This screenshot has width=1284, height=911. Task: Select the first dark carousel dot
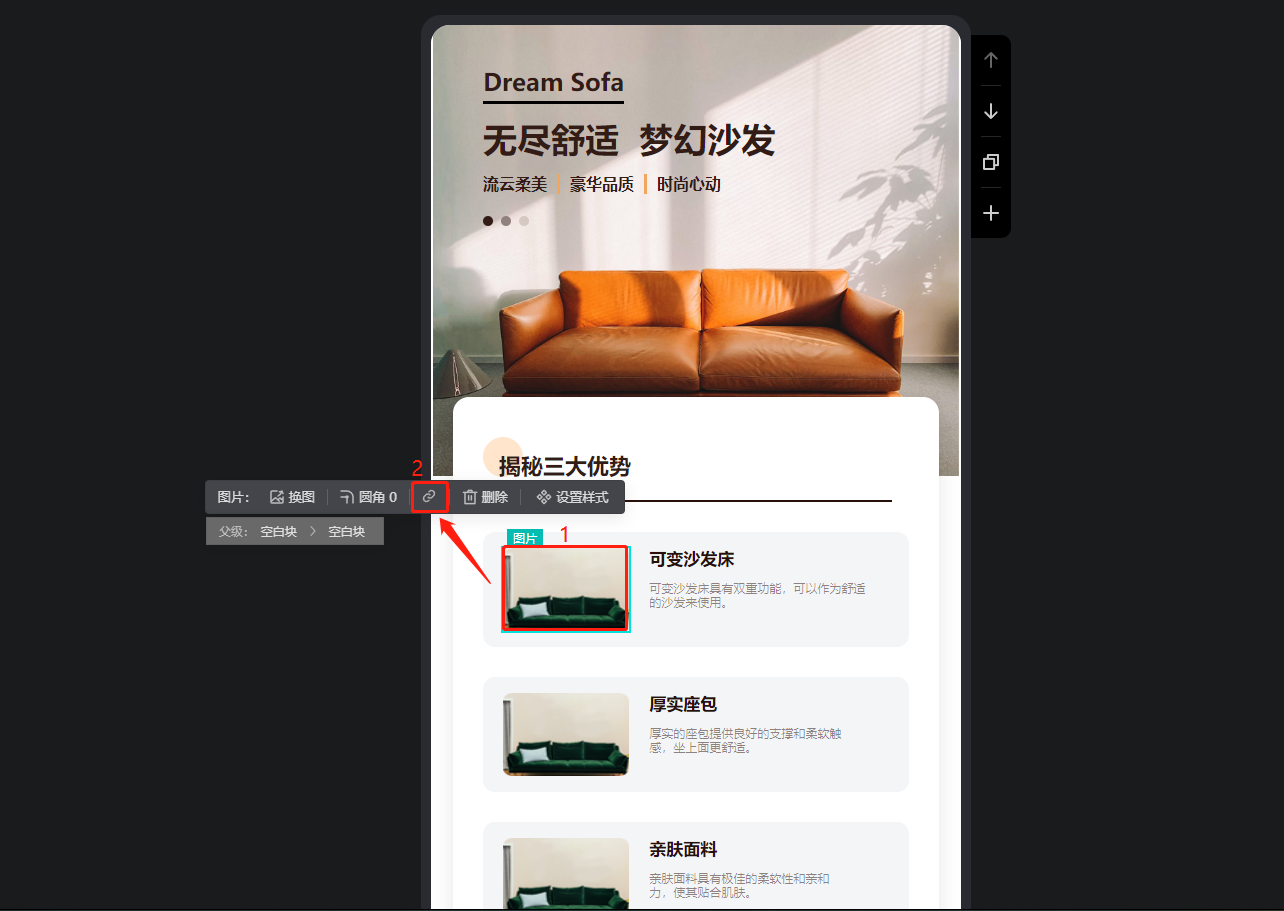[488, 221]
